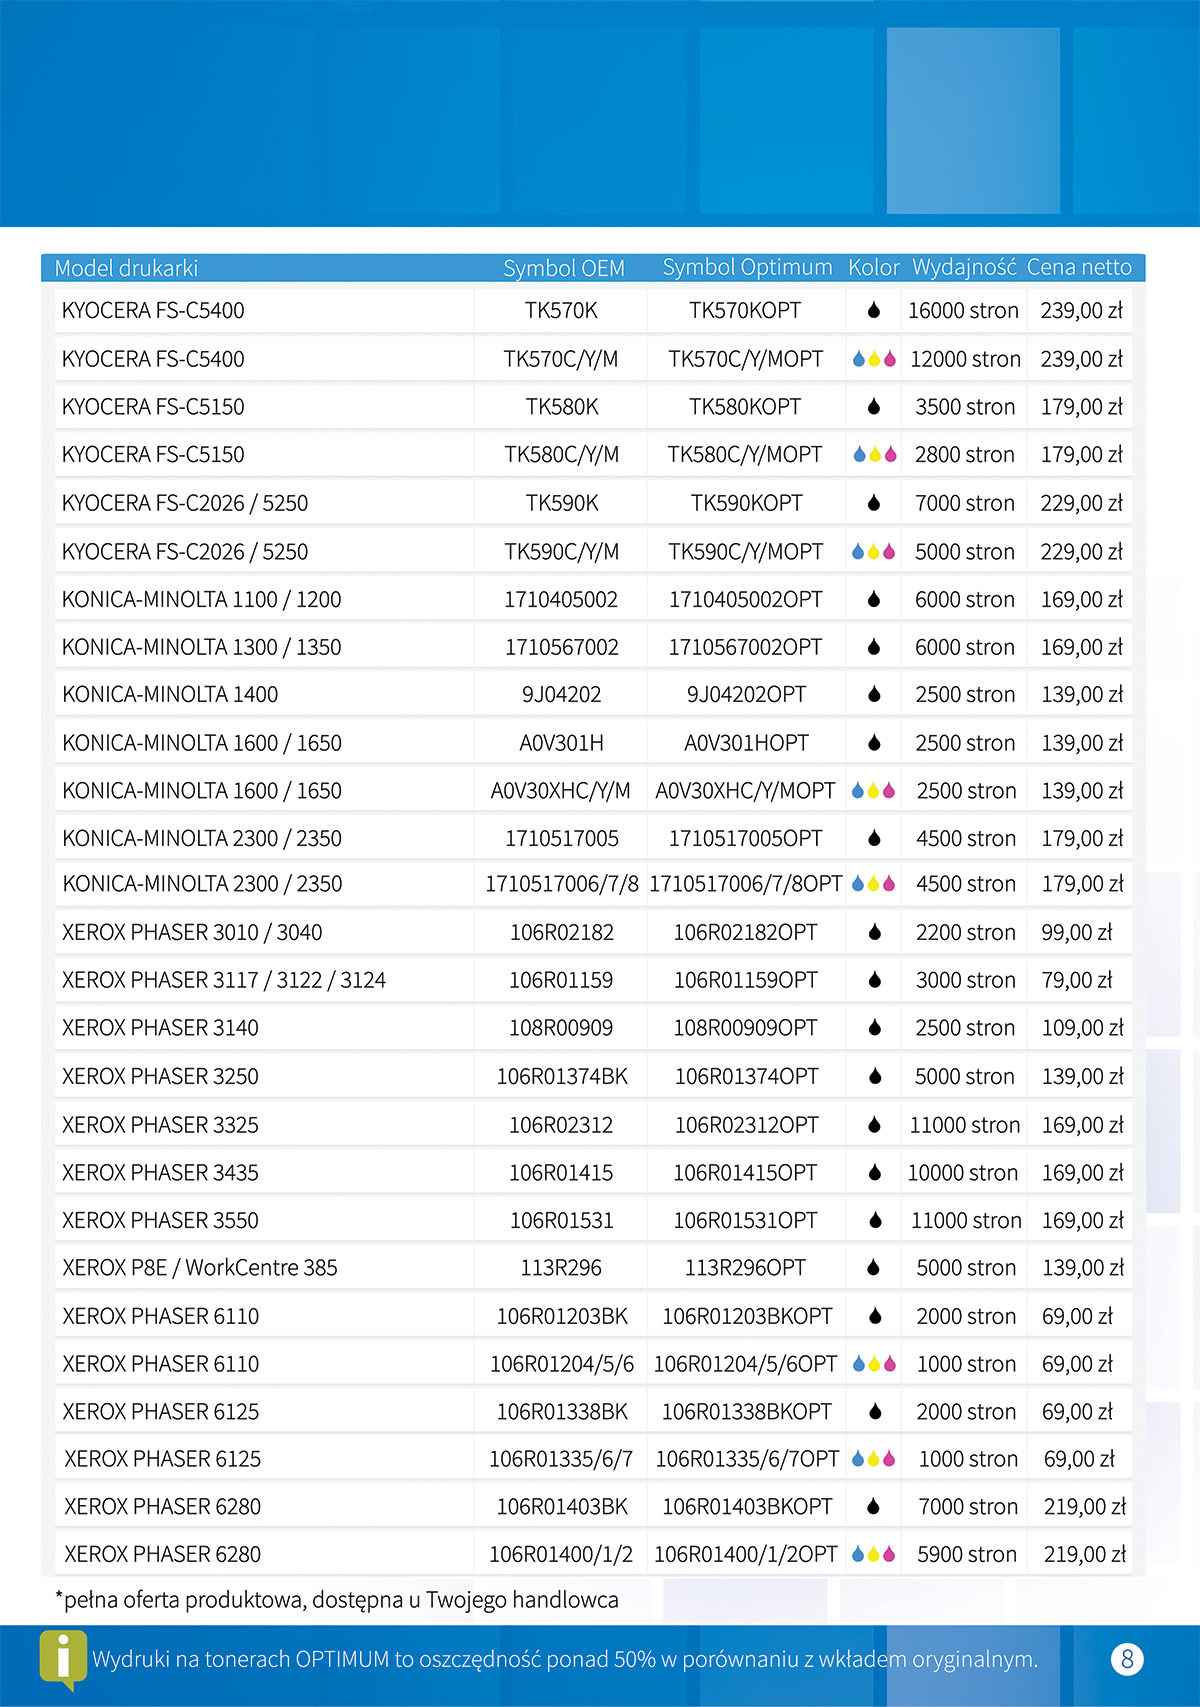The image size is (1200, 1707).
Task: Select the "Symbol Optimum" column header
Action: pos(747,267)
